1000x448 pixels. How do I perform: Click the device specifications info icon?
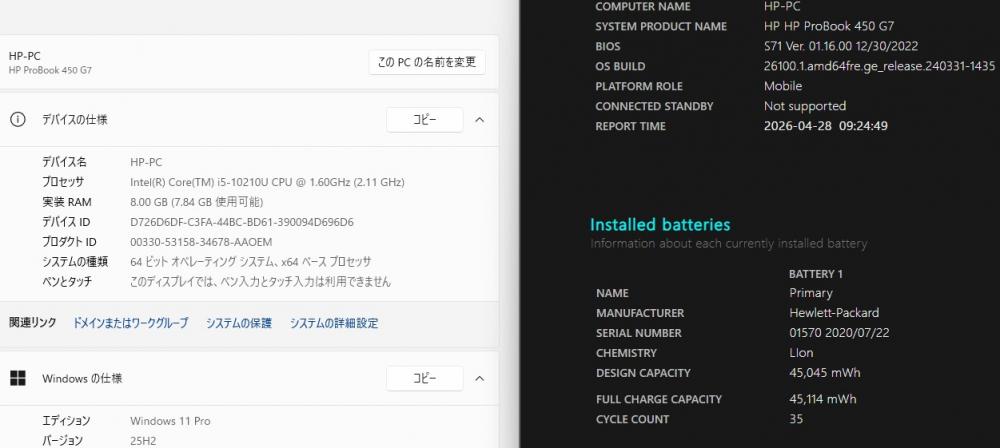(x=18, y=119)
